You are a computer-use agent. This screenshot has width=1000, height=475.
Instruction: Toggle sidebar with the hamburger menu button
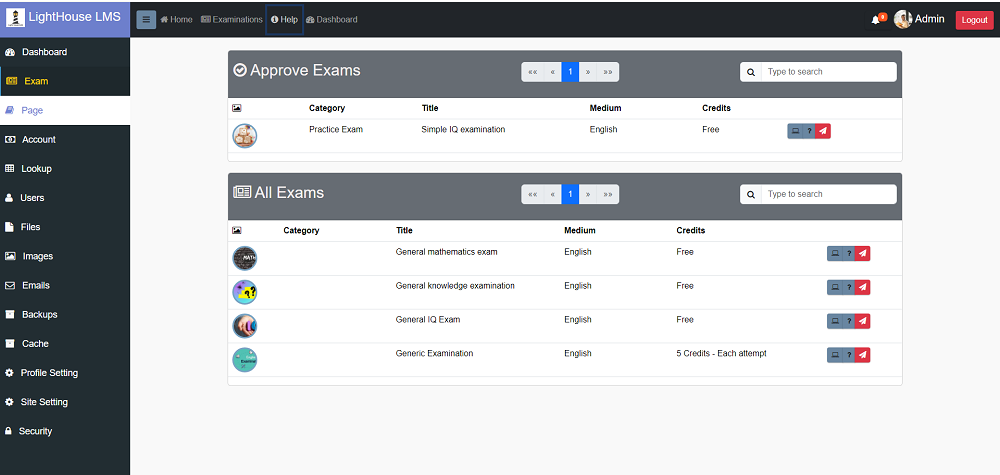pyautogui.click(x=146, y=20)
